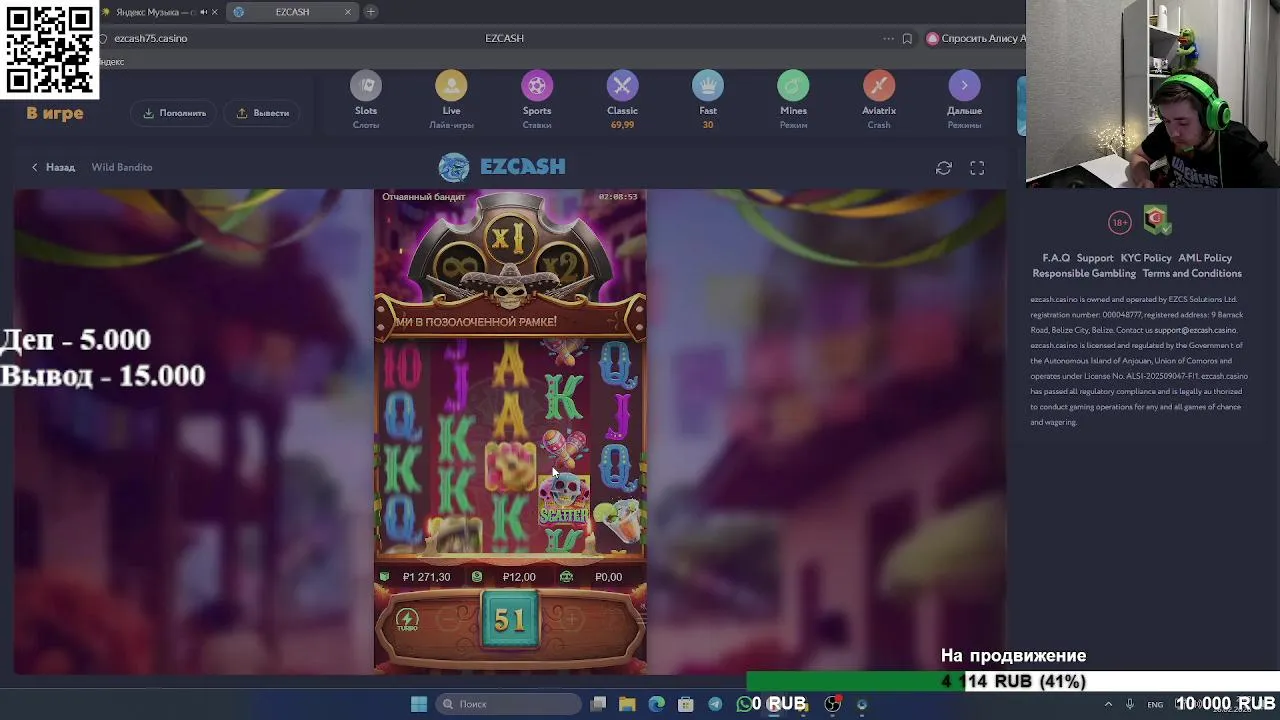Show more categories via Дальше icon

point(964,86)
